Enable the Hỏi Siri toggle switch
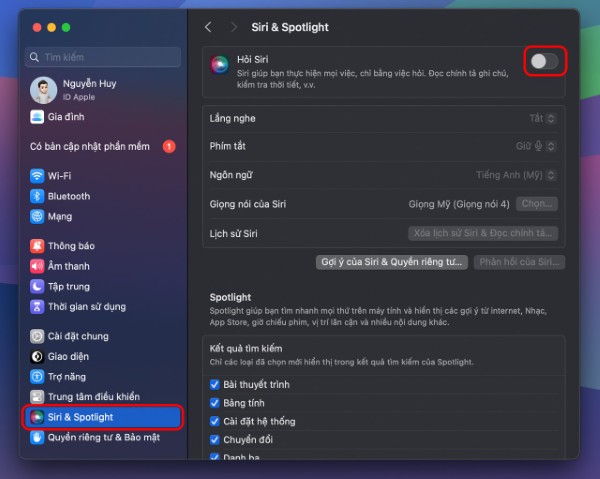600x479 pixels. coord(544,62)
